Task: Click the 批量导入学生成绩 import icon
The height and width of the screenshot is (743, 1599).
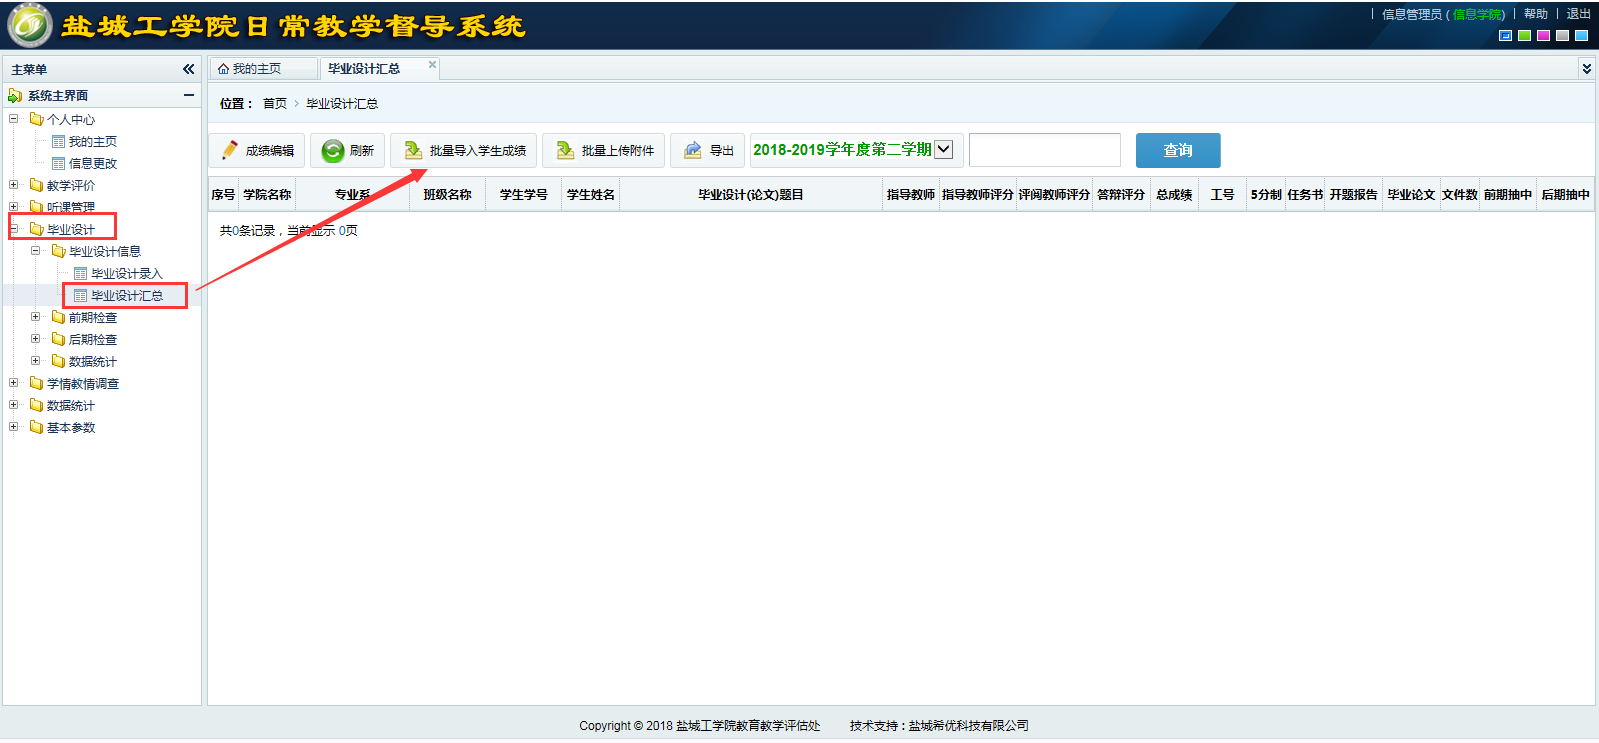Action: pos(412,150)
